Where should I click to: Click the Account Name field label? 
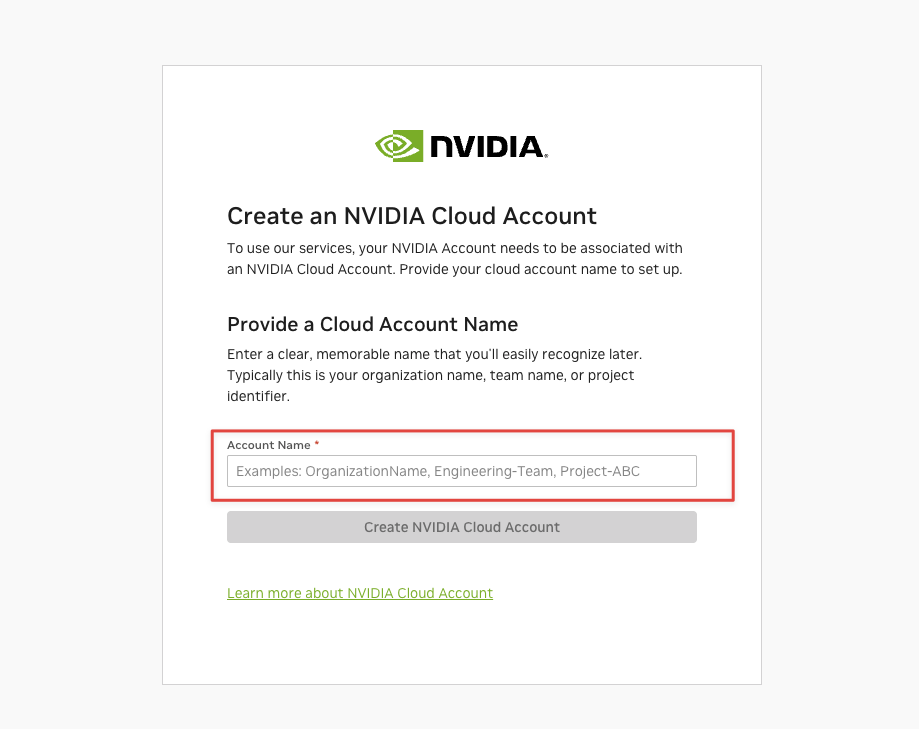pos(268,445)
